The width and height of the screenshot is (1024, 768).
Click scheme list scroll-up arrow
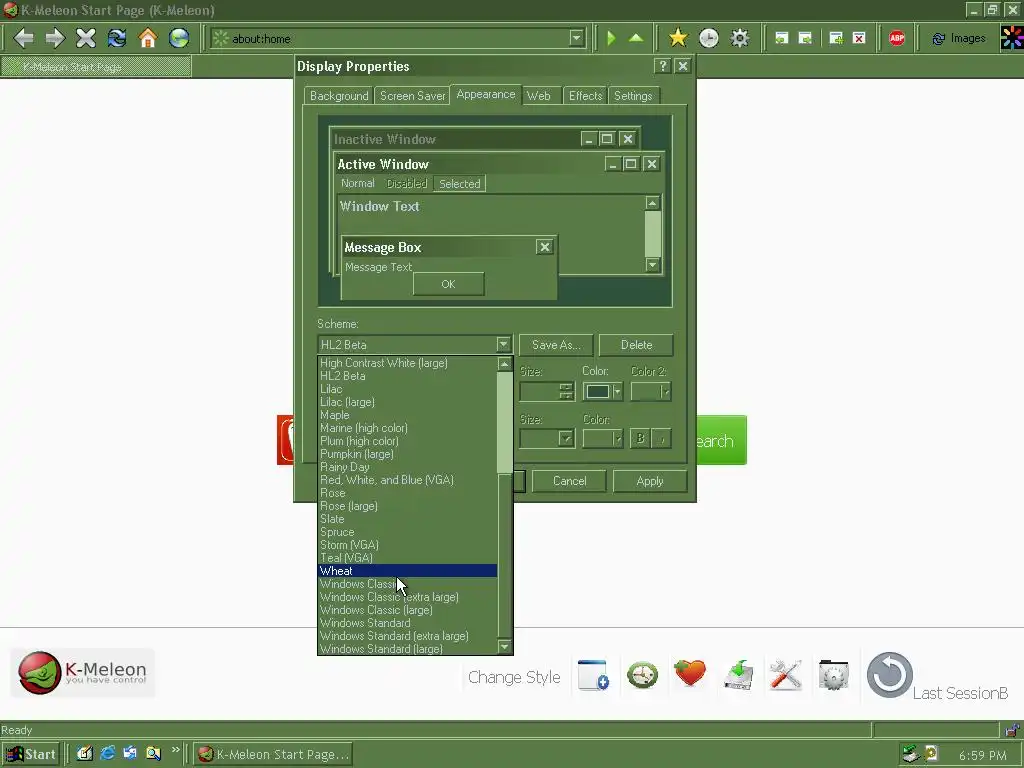pyautogui.click(x=504, y=364)
